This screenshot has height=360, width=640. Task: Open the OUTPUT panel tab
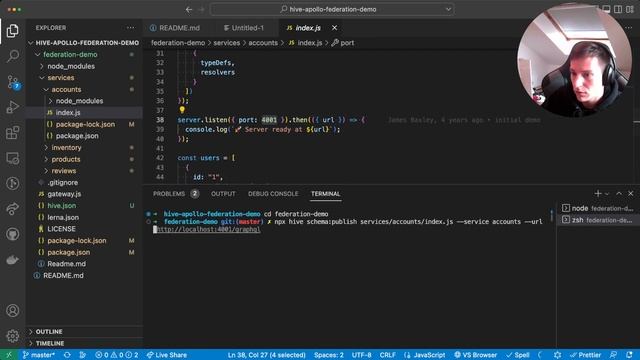223,193
